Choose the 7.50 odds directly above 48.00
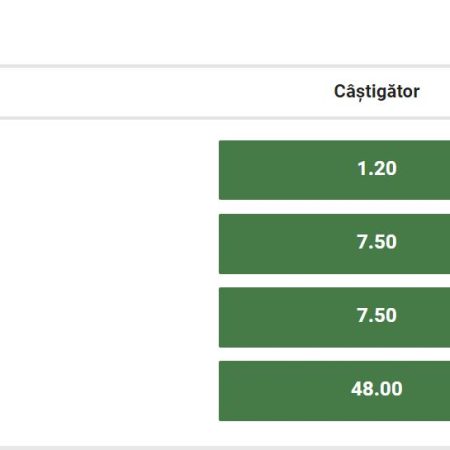 (x=334, y=317)
